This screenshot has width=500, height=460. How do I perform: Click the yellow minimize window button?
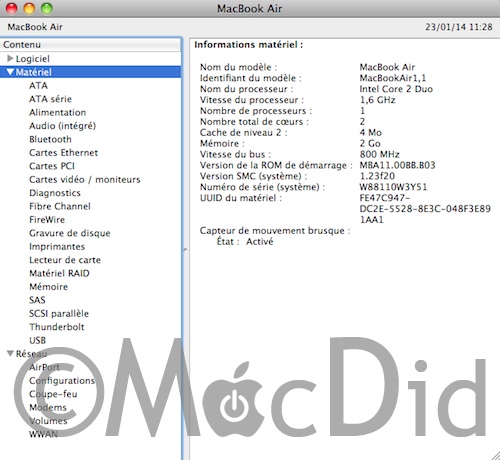29,8
